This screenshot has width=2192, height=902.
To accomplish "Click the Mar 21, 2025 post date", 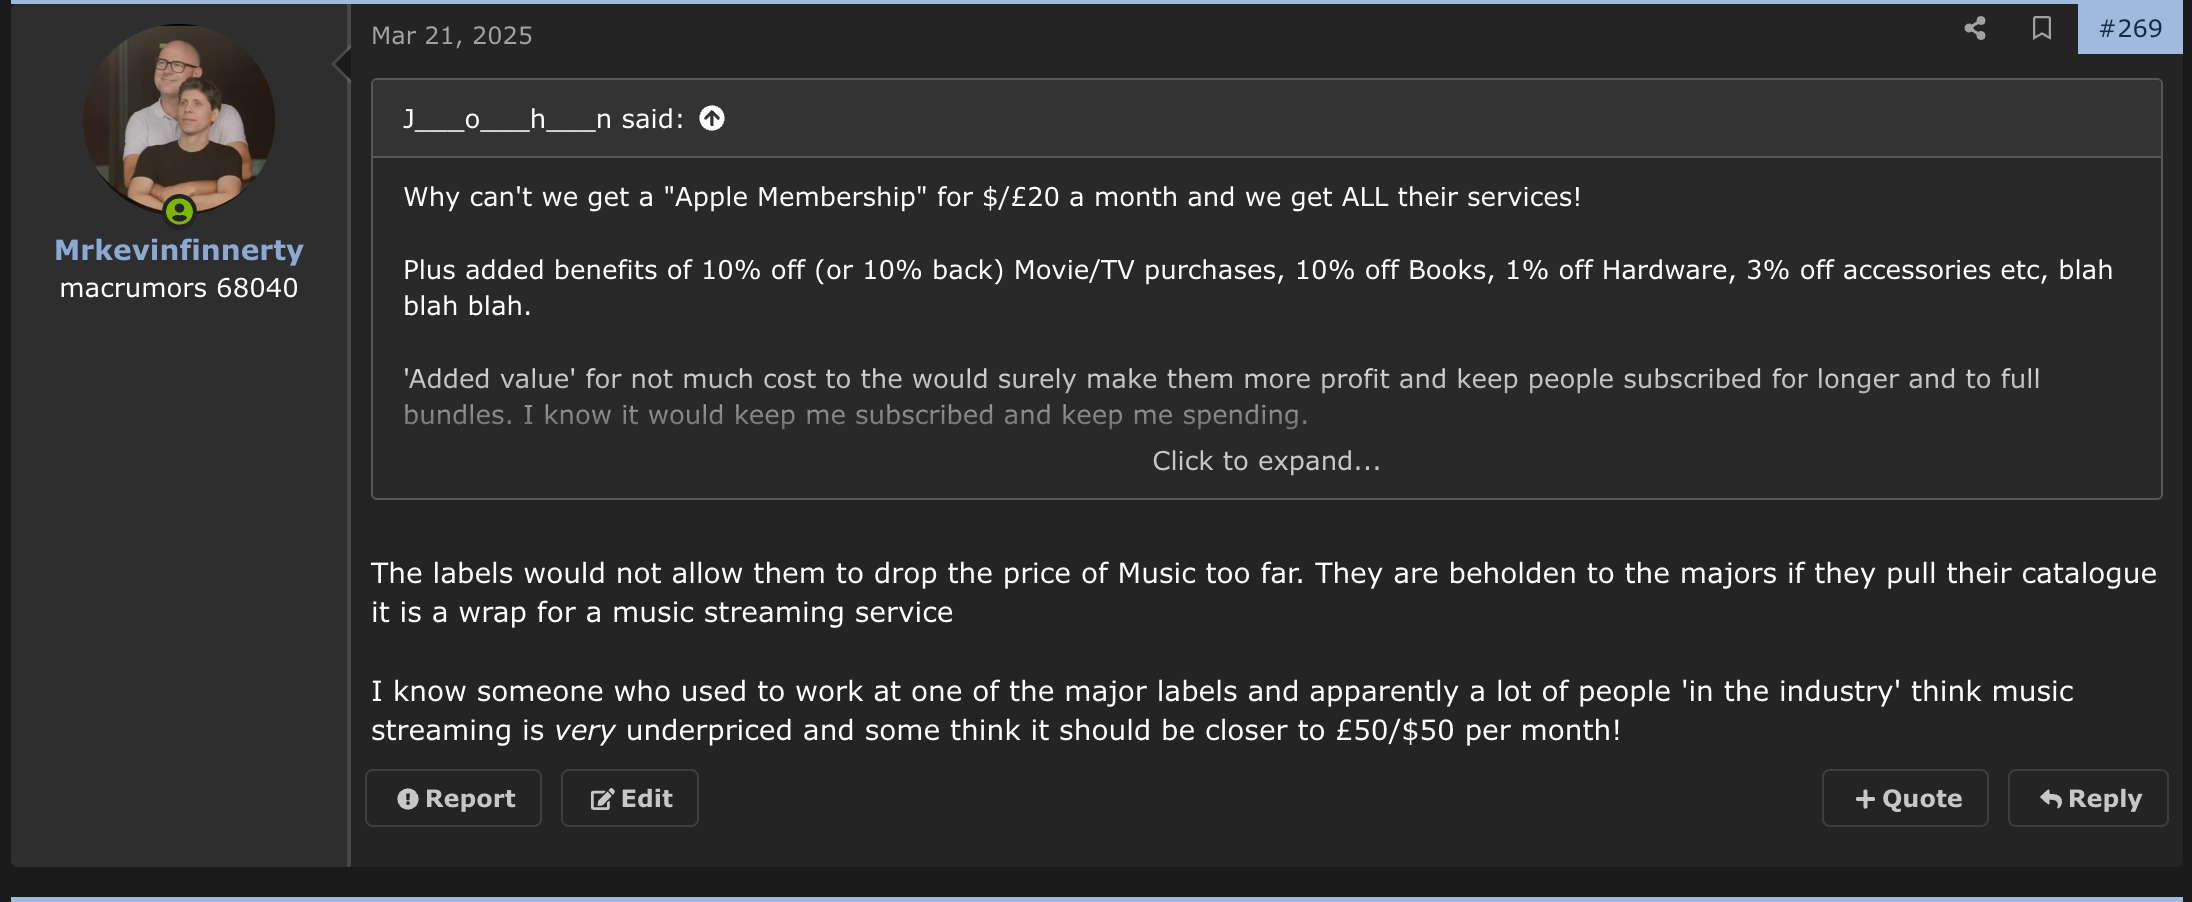I will click(452, 36).
